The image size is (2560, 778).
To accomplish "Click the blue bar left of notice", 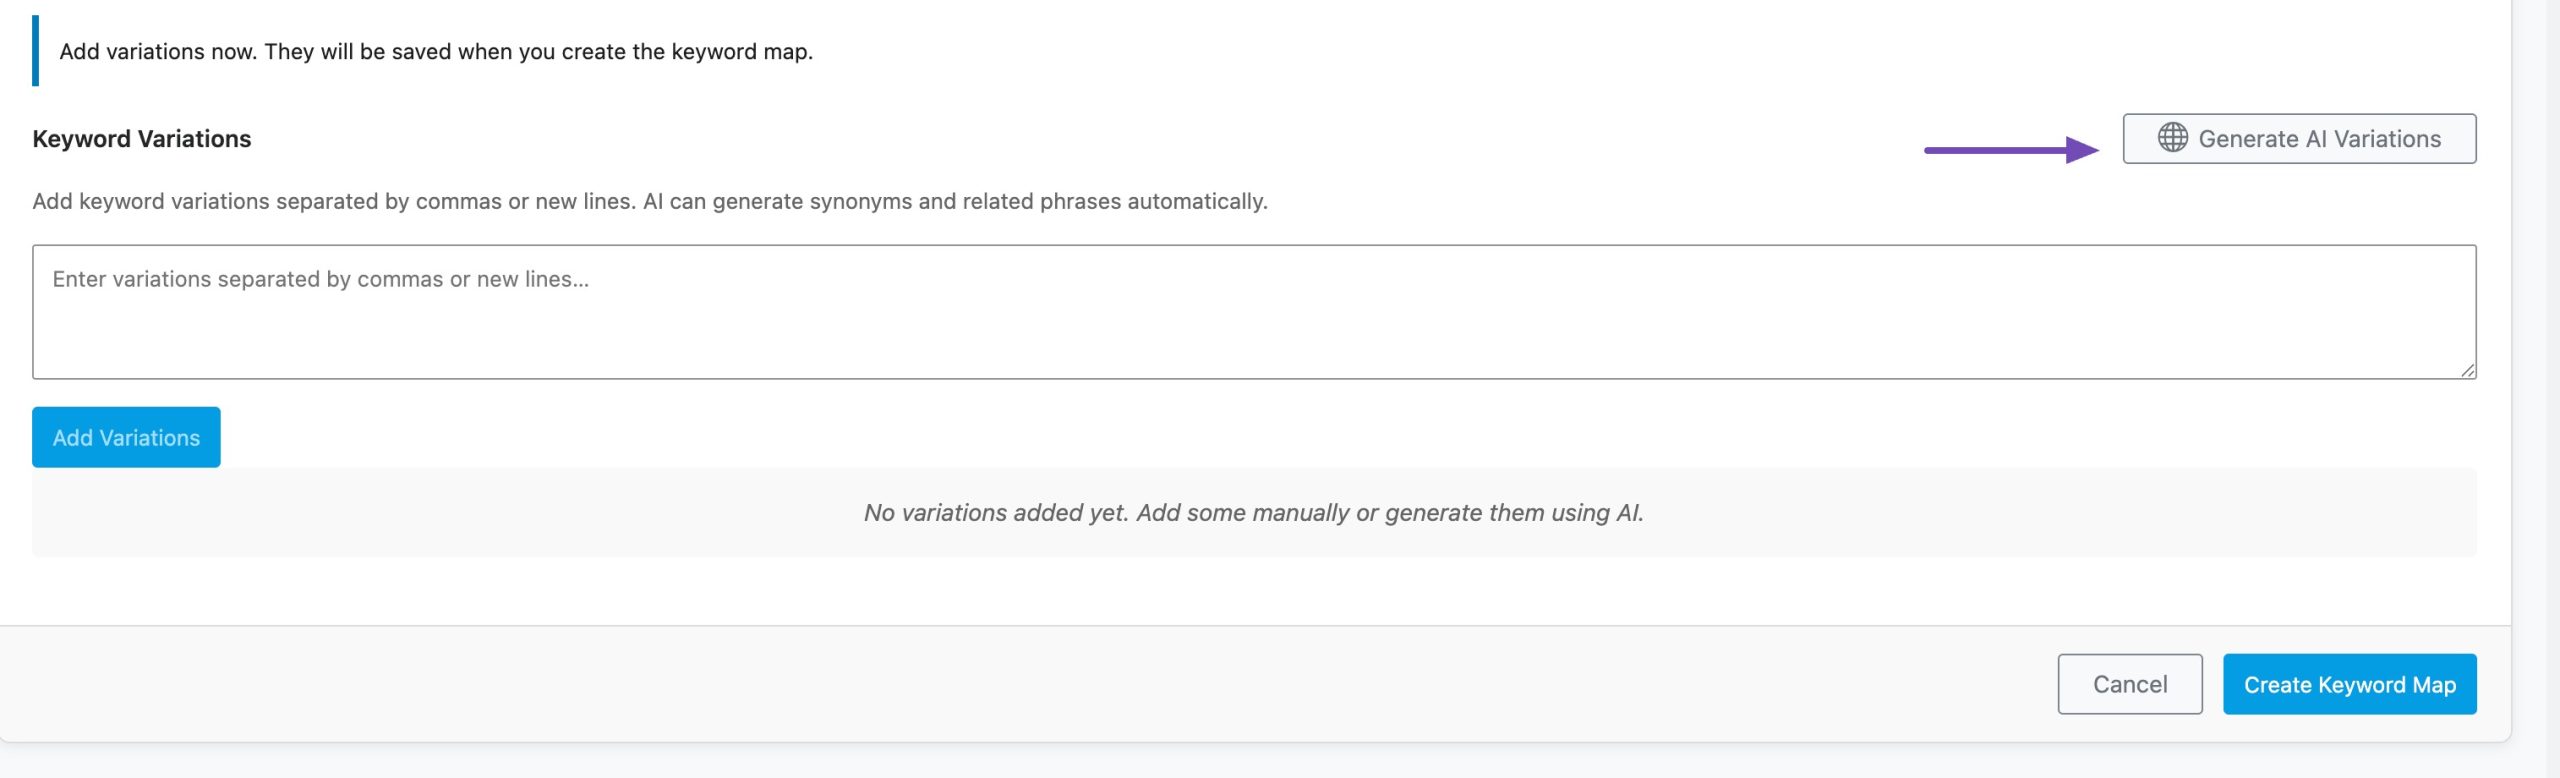I will (x=36, y=51).
